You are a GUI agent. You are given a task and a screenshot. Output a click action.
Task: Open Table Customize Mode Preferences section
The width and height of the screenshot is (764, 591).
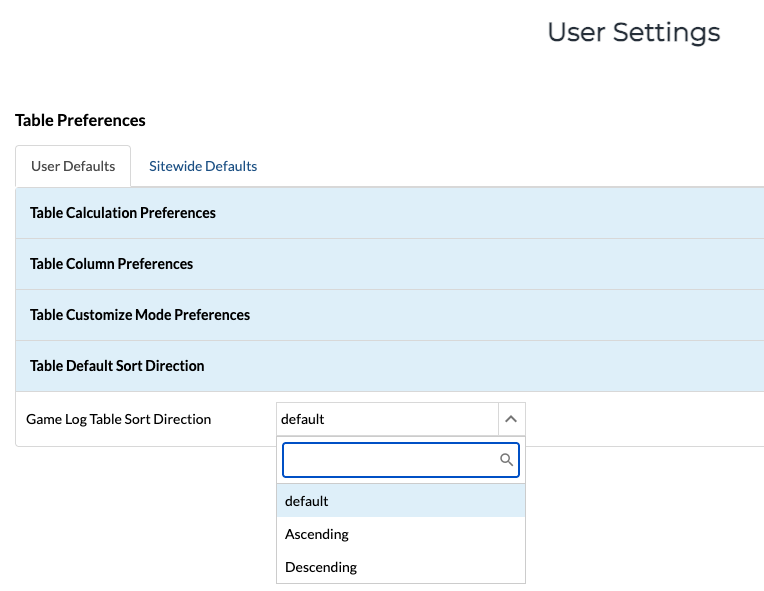coord(140,315)
